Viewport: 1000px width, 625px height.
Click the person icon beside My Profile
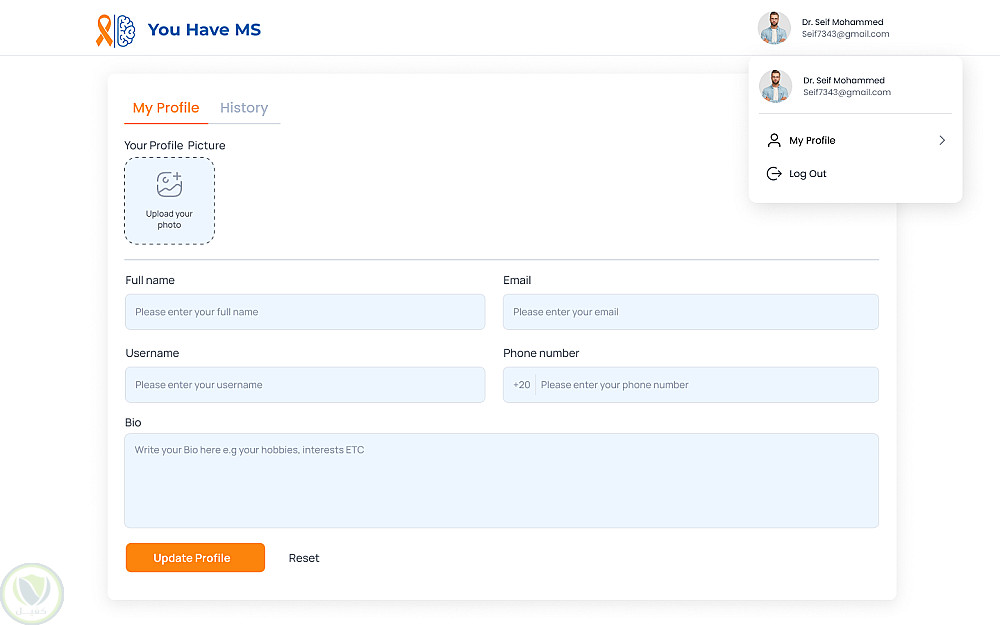coord(774,141)
